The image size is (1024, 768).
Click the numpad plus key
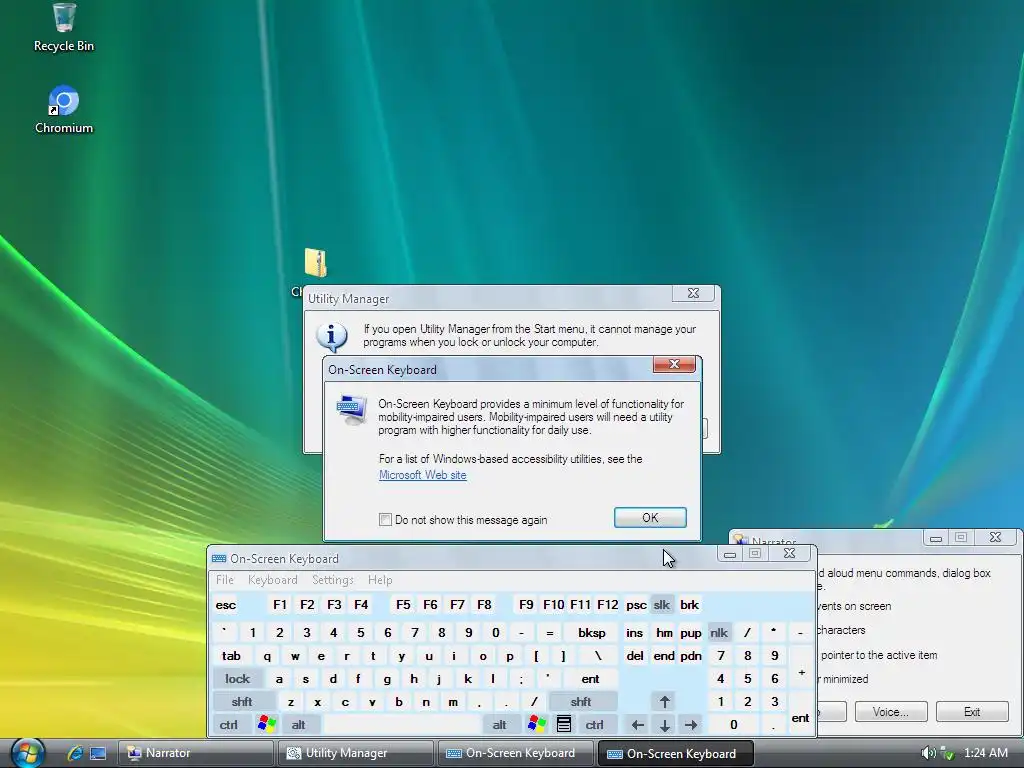click(x=801, y=667)
